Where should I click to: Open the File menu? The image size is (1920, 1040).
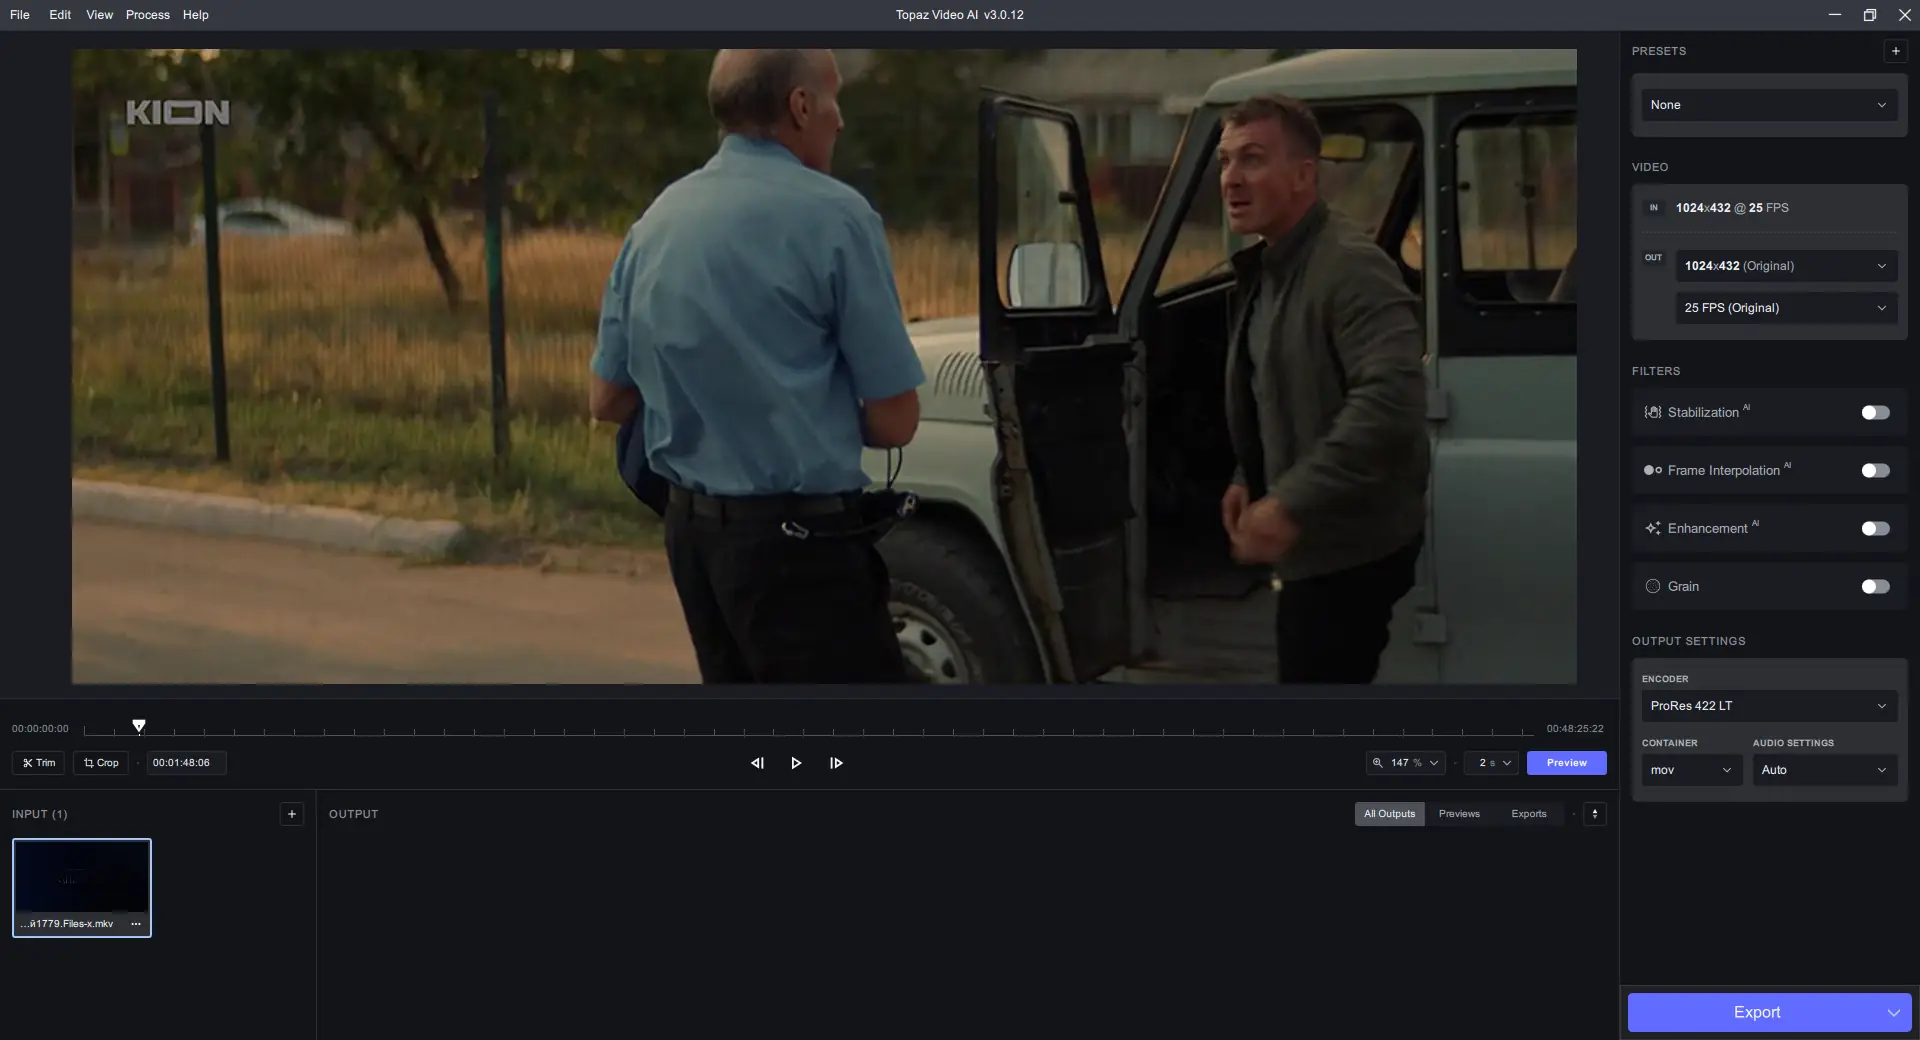point(20,15)
